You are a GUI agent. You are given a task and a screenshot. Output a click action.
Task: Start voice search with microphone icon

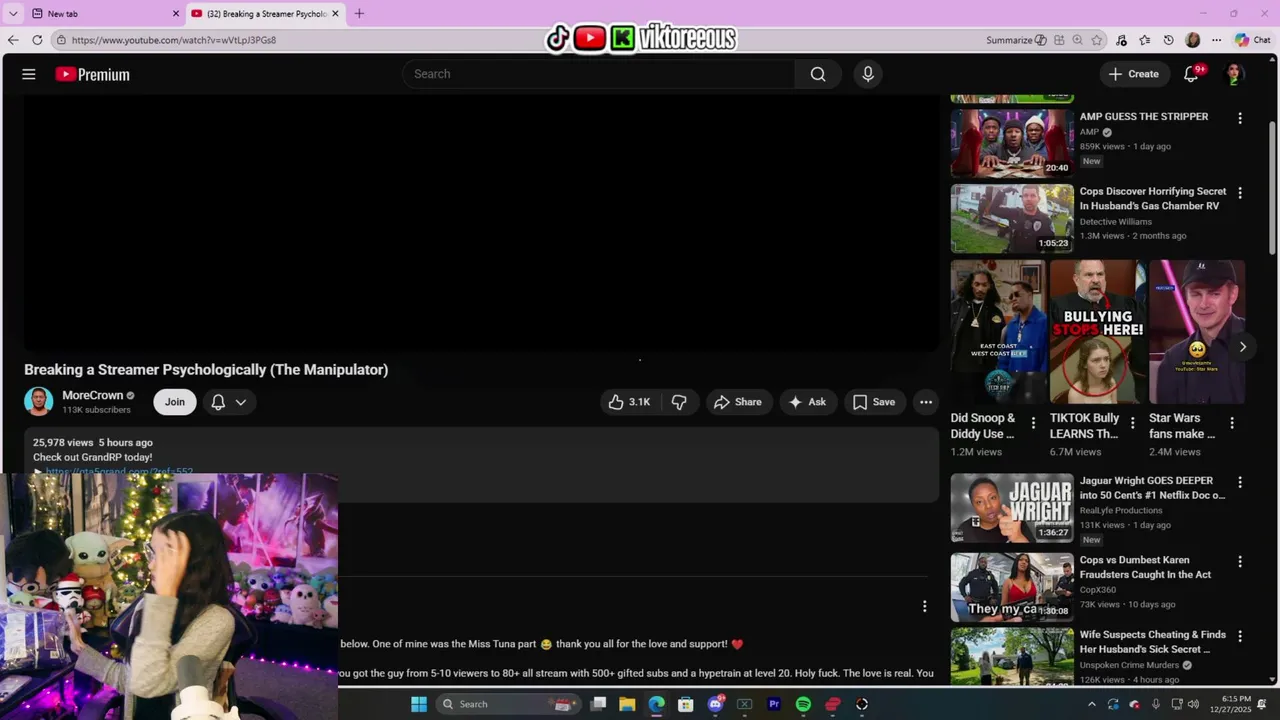(x=868, y=74)
